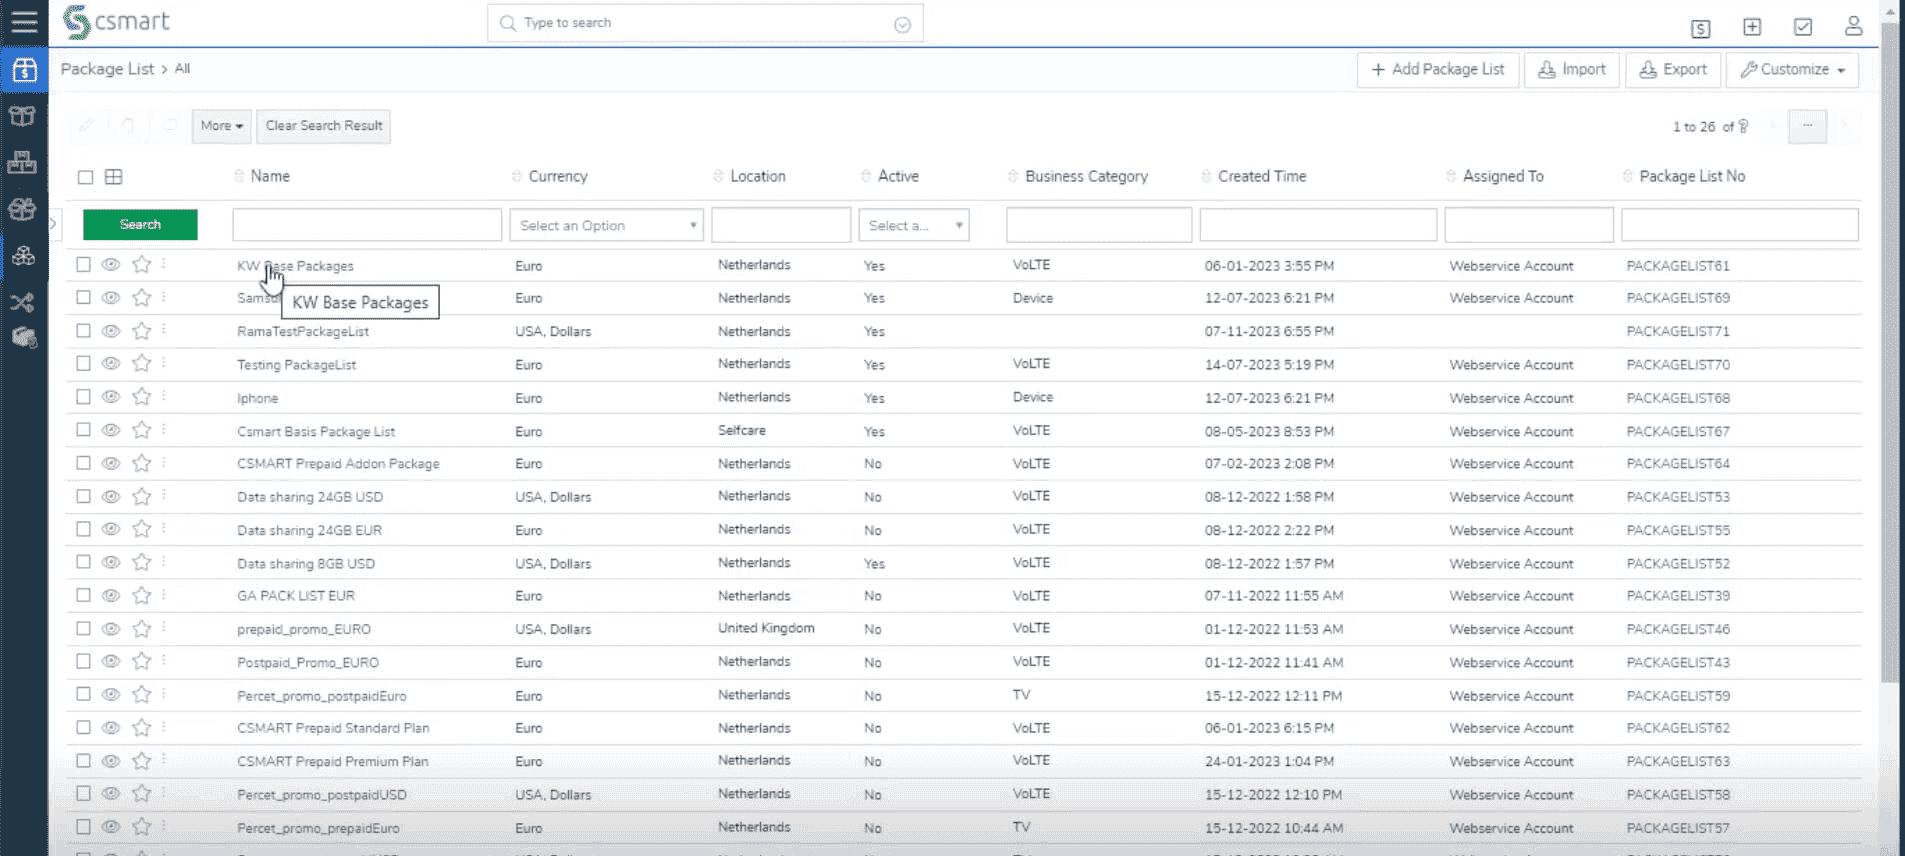Expand the side panel chevron next to Search

click(x=53, y=224)
